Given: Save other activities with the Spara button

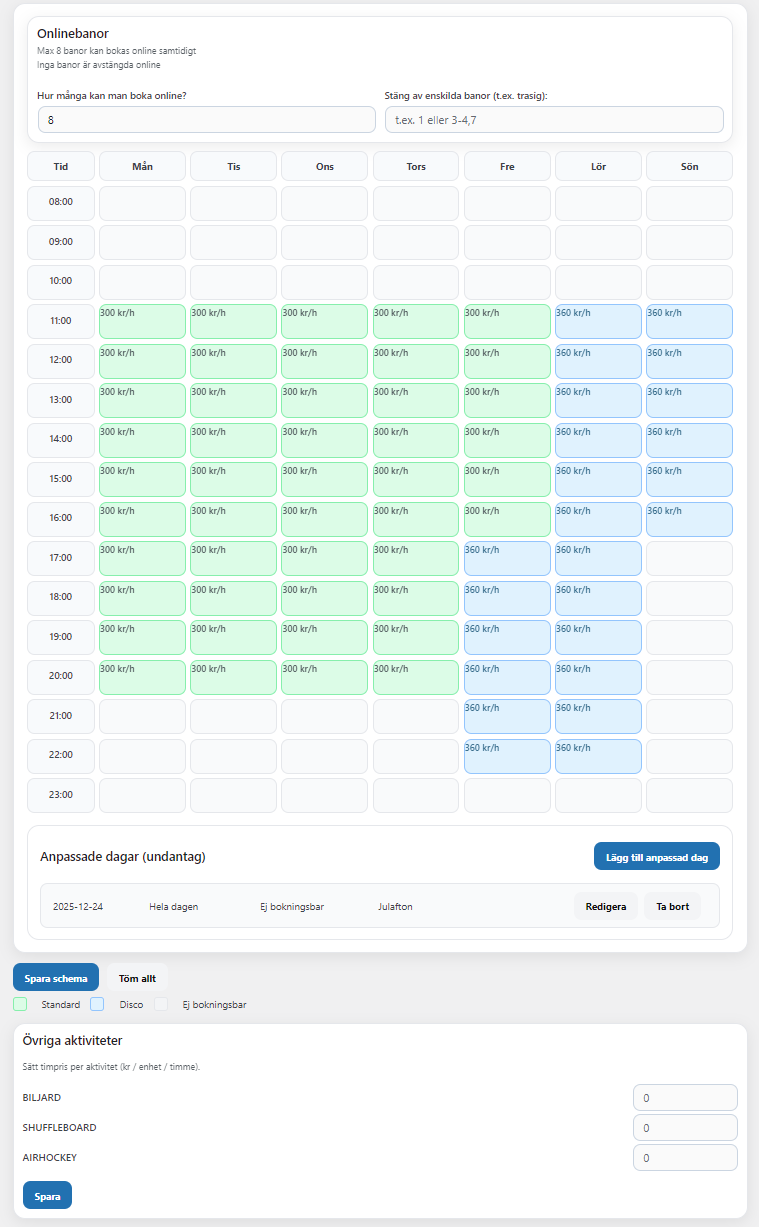Looking at the screenshot, I should pyautogui.click(x=47, y=1195).
